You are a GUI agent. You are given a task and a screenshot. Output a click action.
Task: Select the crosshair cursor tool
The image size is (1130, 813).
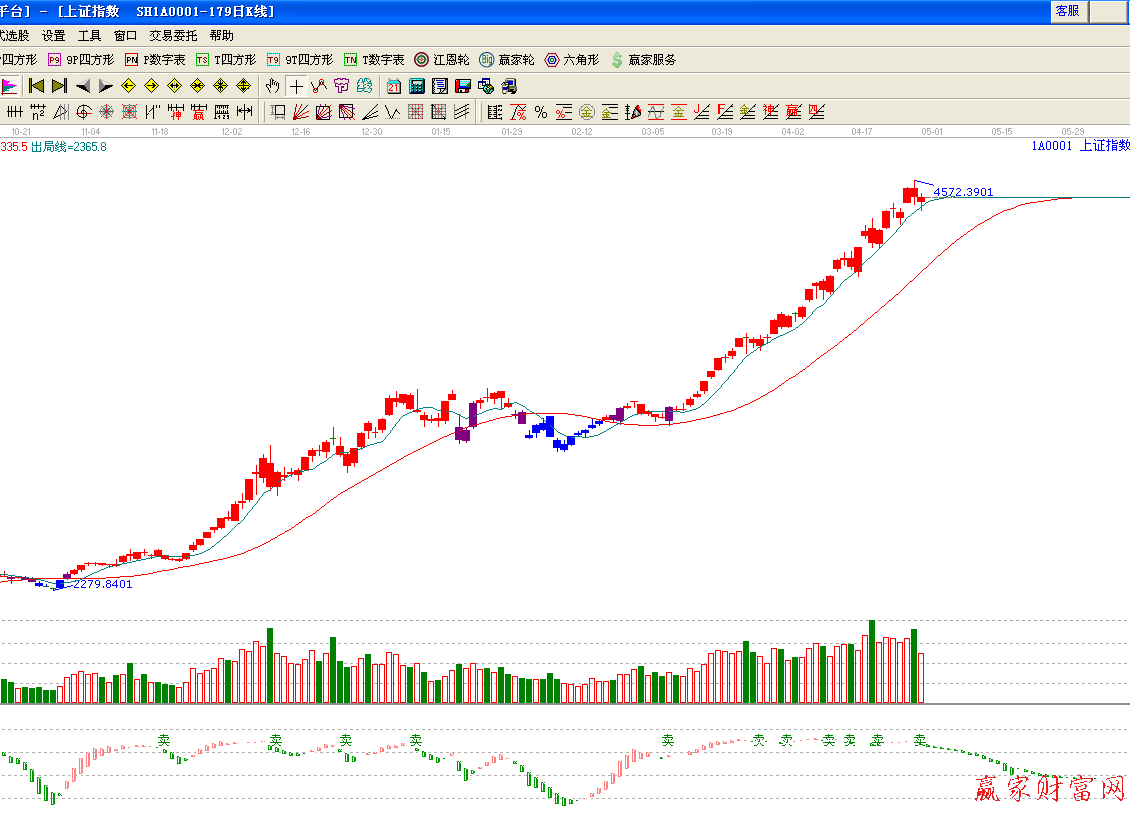(x=296, y=86)
